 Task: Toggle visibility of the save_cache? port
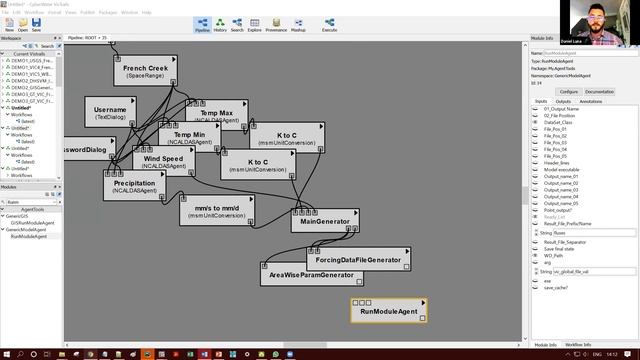(x=535, y=288)
